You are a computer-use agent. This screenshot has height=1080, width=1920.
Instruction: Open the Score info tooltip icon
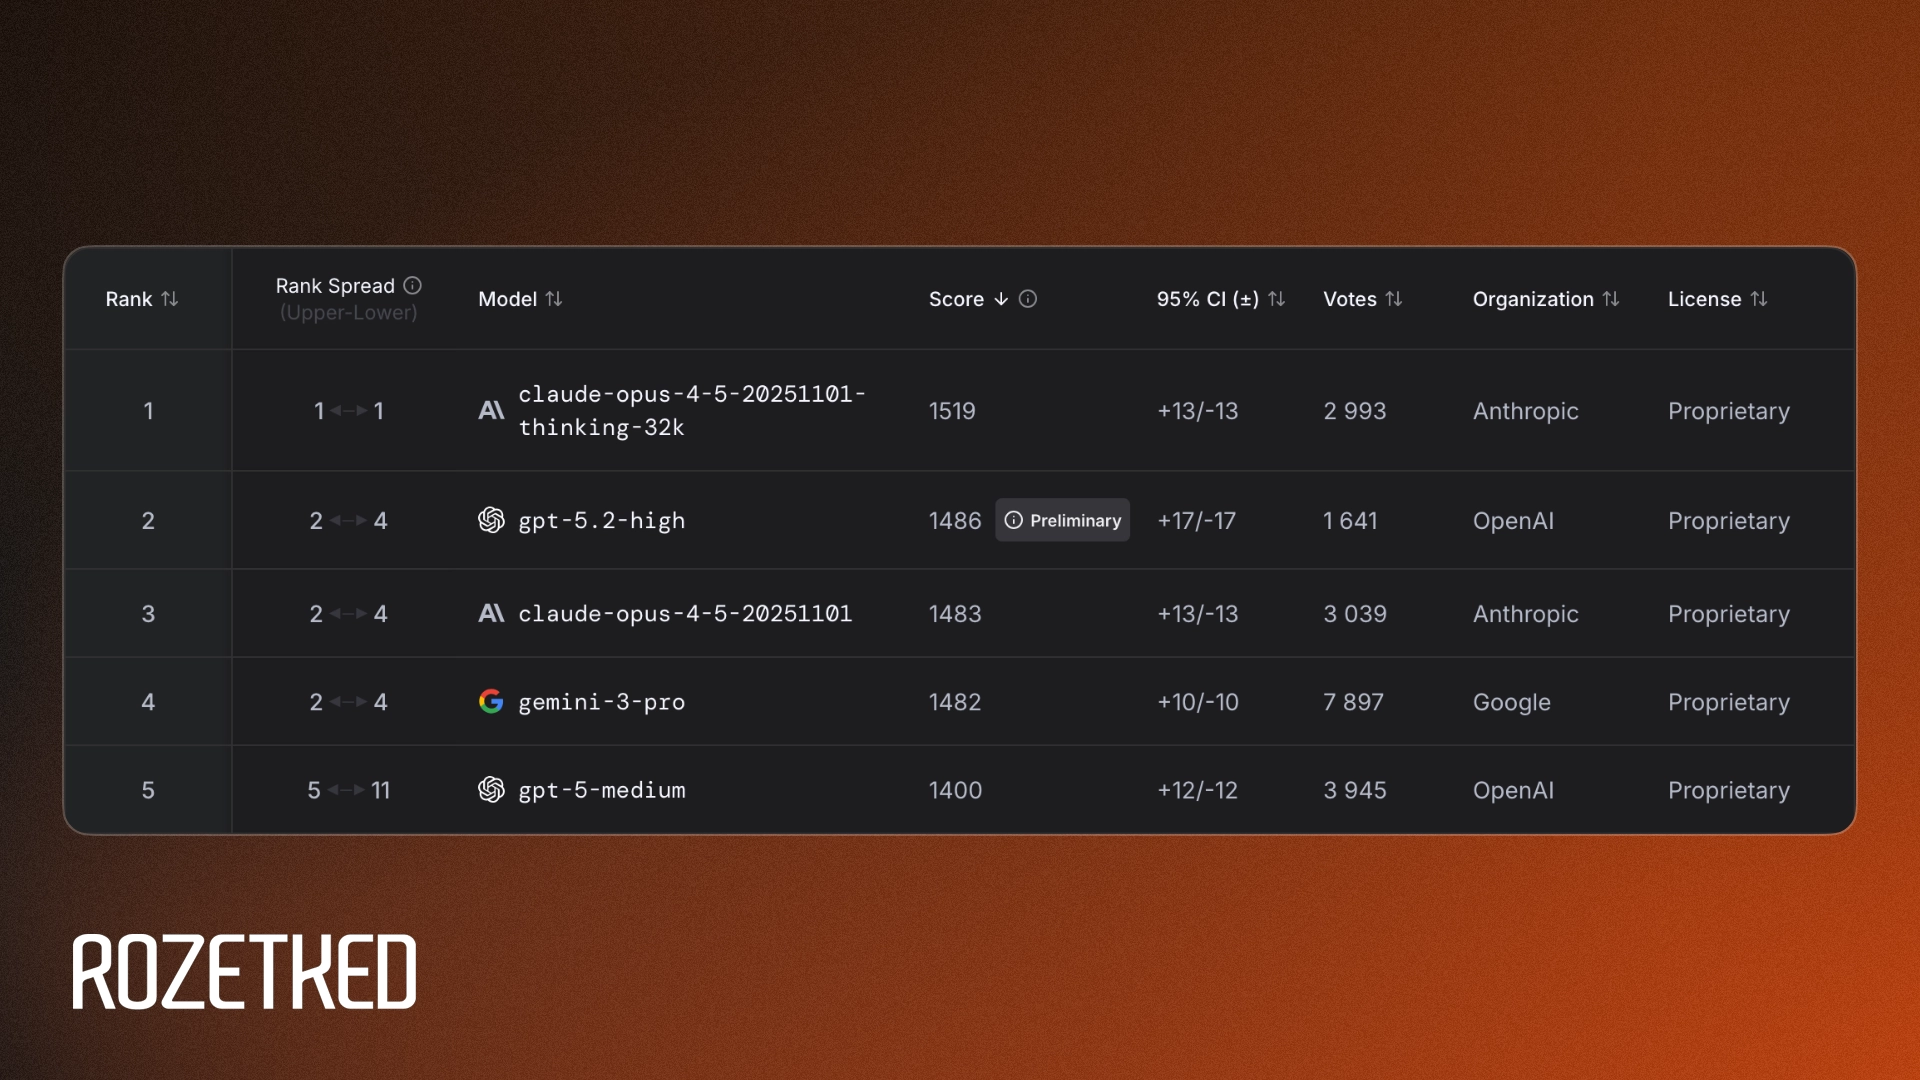click(1028, 299)
